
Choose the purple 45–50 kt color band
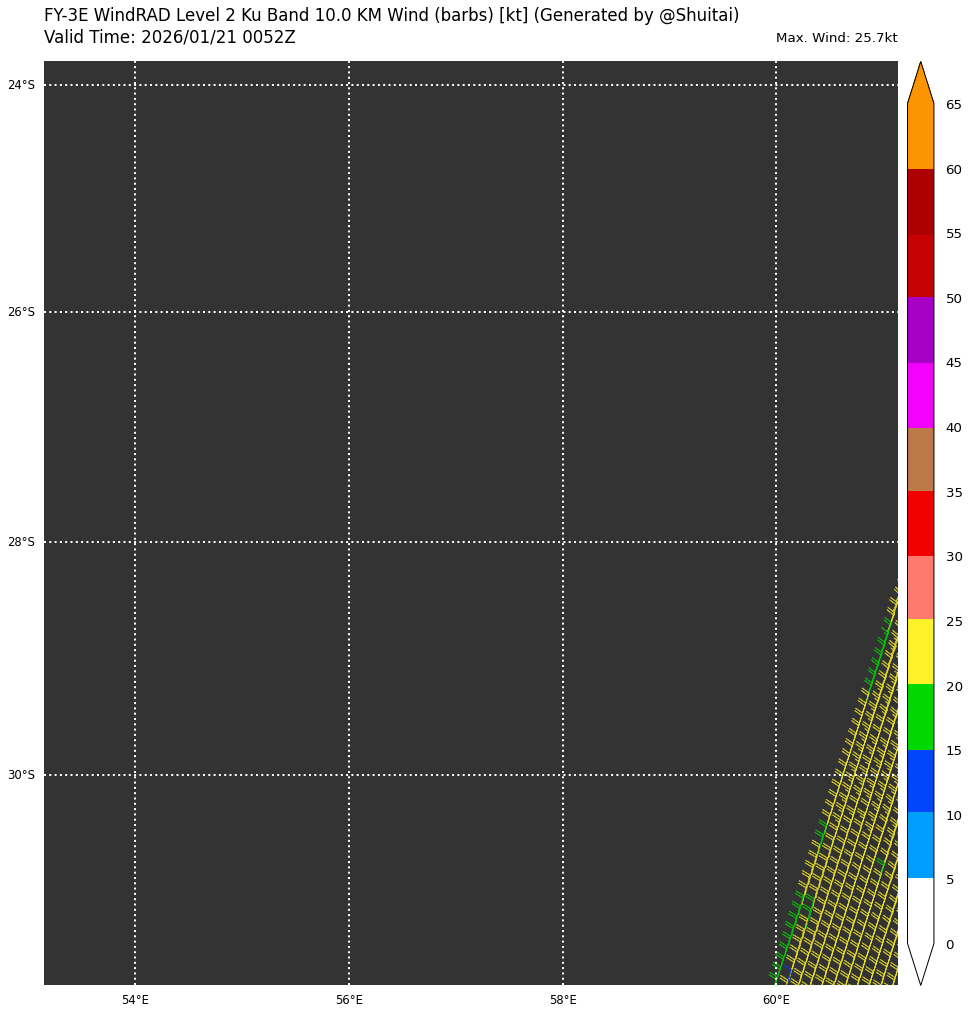pos(920,330)
